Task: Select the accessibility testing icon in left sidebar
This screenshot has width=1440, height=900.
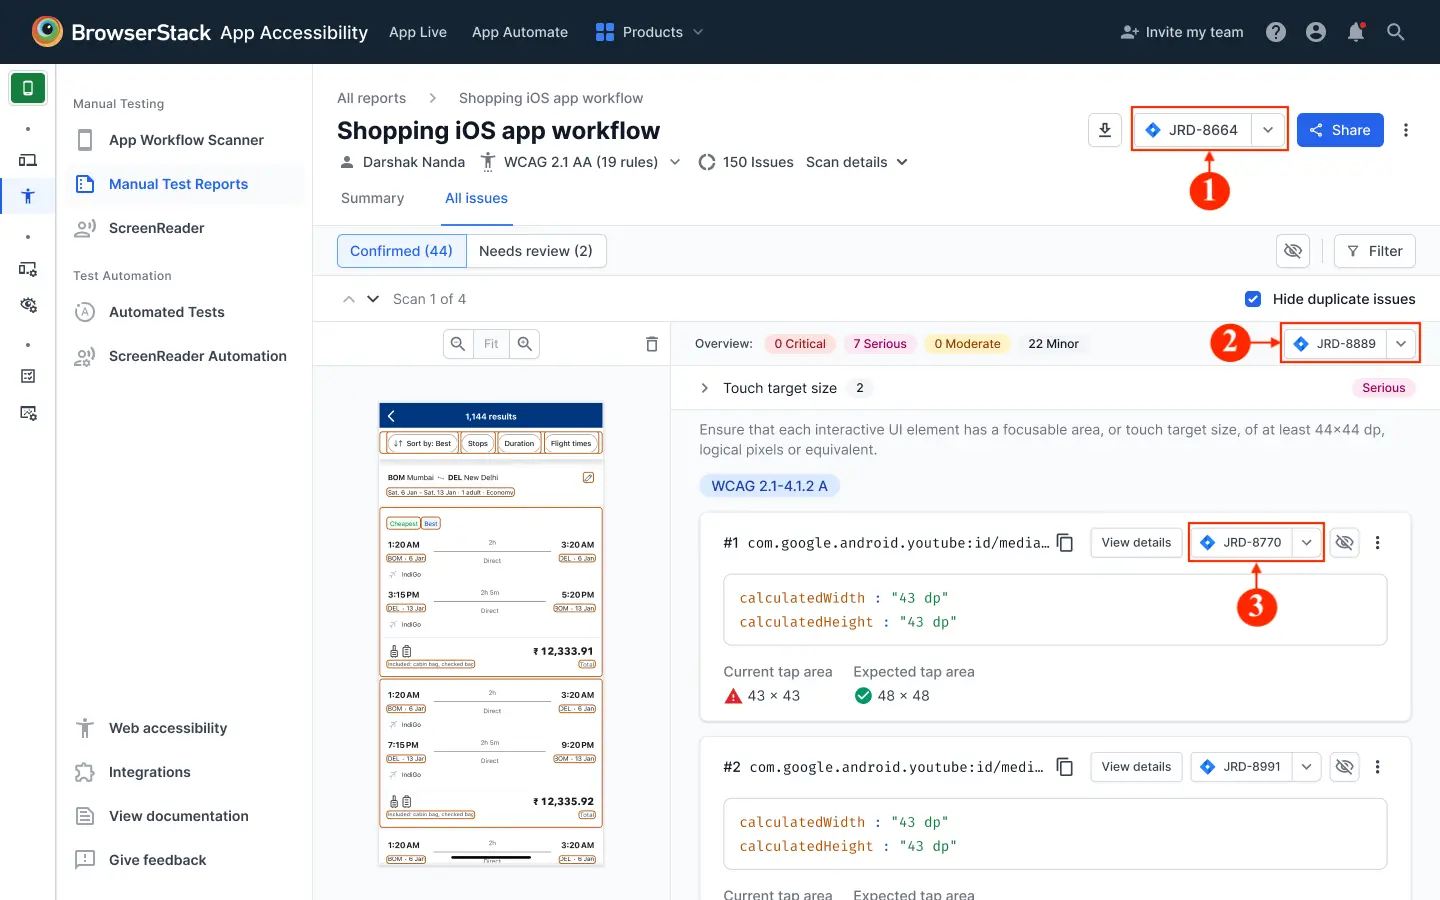Action: coord(28,196)
